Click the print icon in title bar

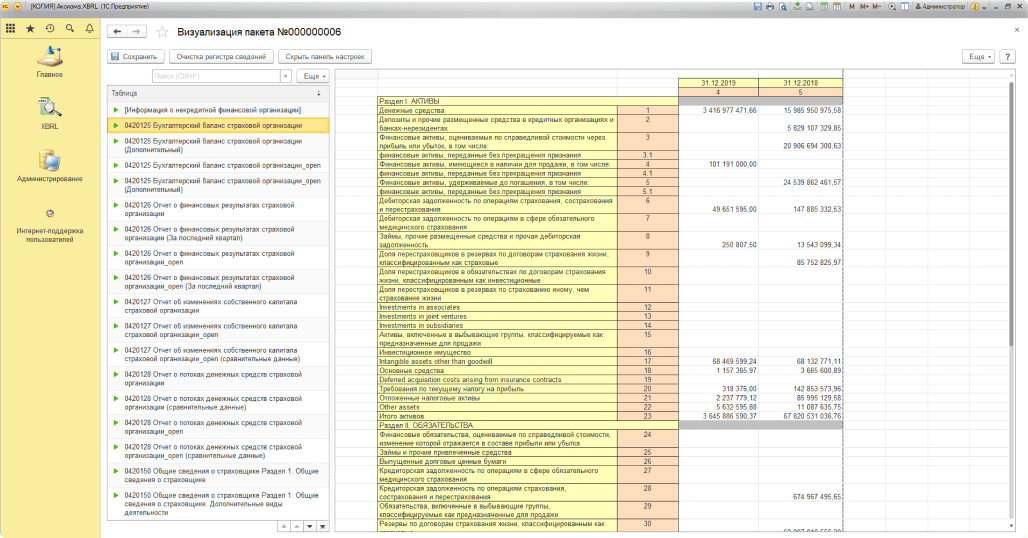(x=771, y=6)
